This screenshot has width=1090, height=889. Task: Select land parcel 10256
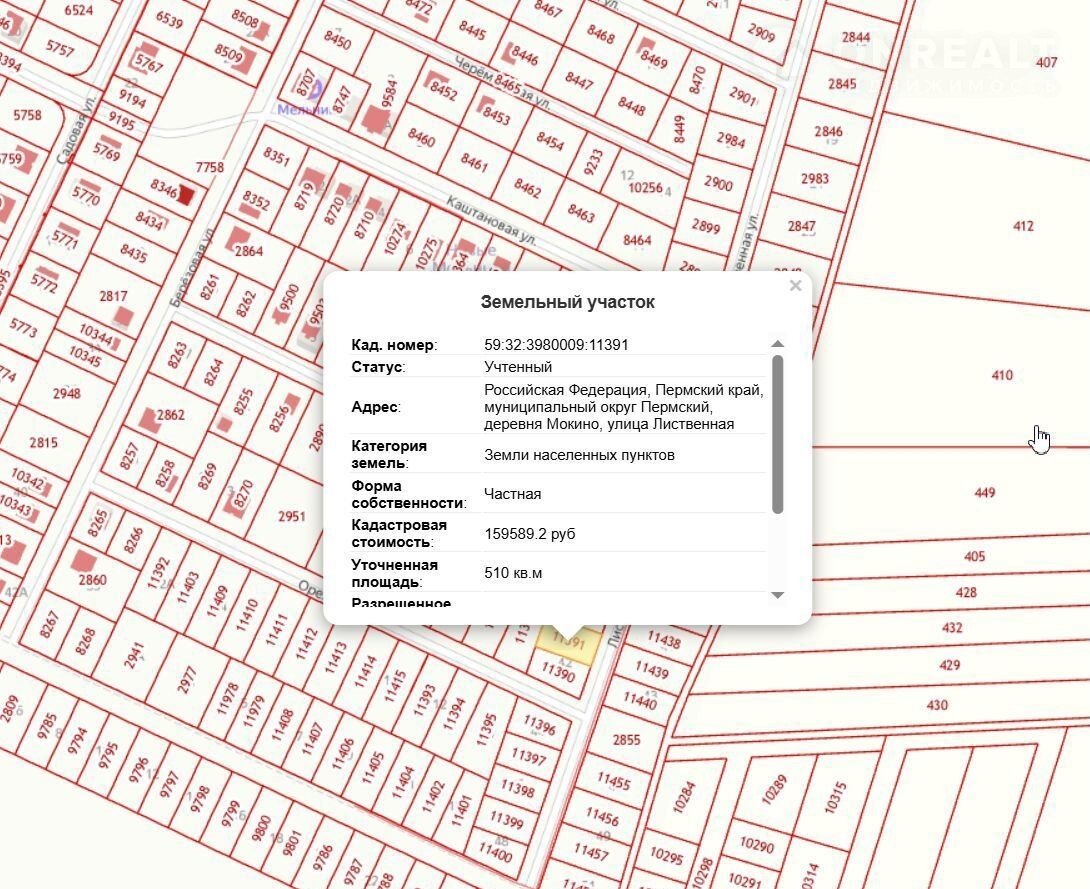tap(645, 187)
